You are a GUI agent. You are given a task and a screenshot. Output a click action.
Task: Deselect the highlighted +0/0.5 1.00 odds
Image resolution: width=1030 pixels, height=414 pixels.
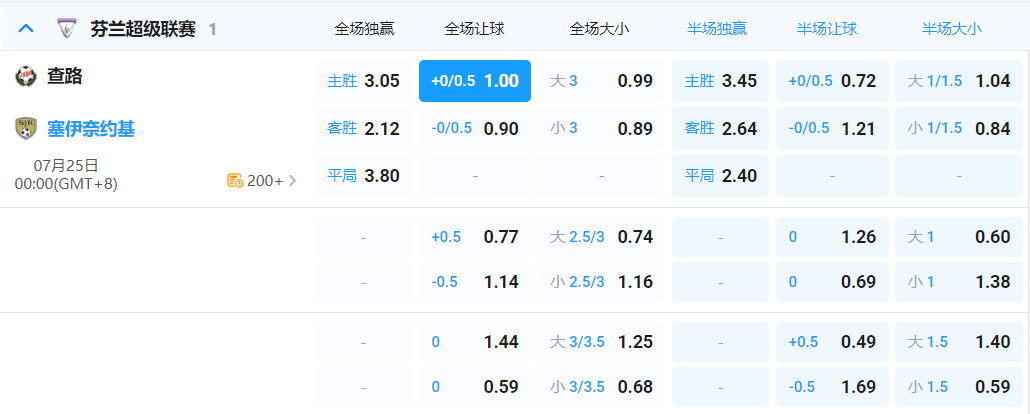point(475,81)
